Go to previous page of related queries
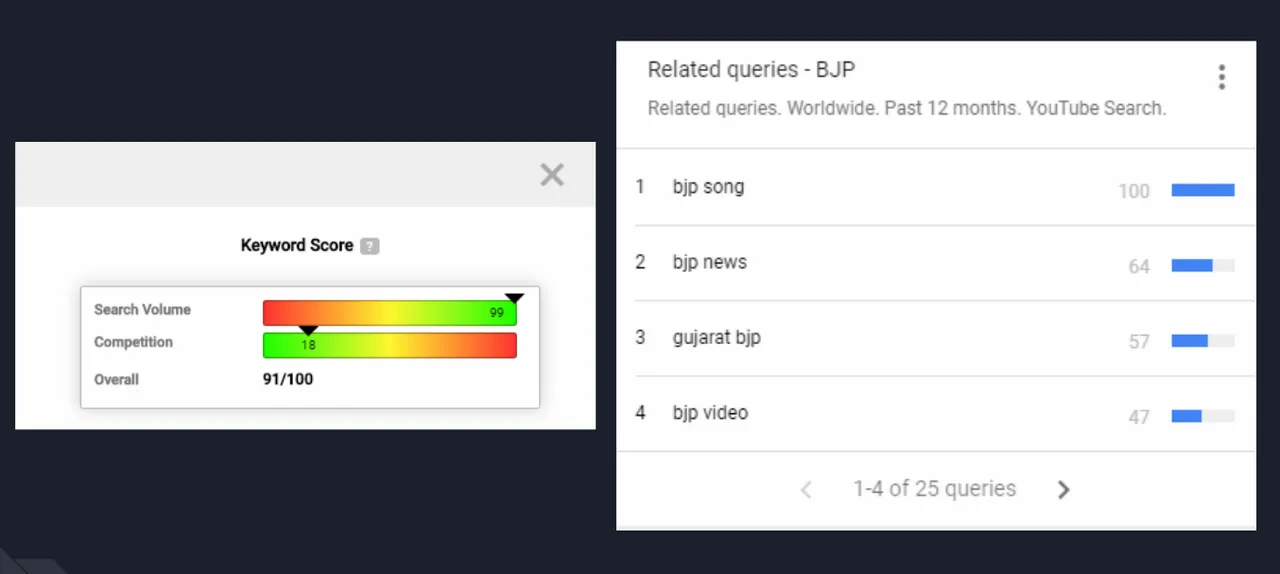This screenshot has height=574, width=1280. pyautogui.click(x=807, y=489)
